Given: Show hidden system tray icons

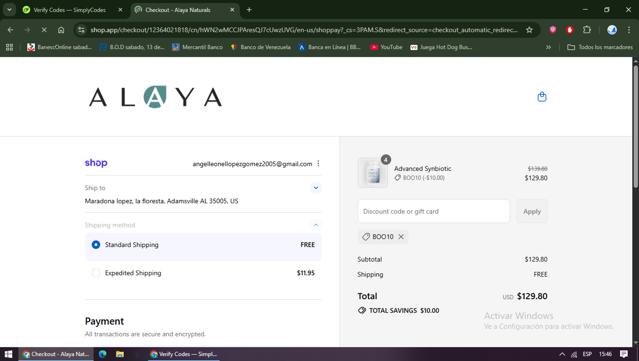Looking at the screenshot, I should (562, 354).
